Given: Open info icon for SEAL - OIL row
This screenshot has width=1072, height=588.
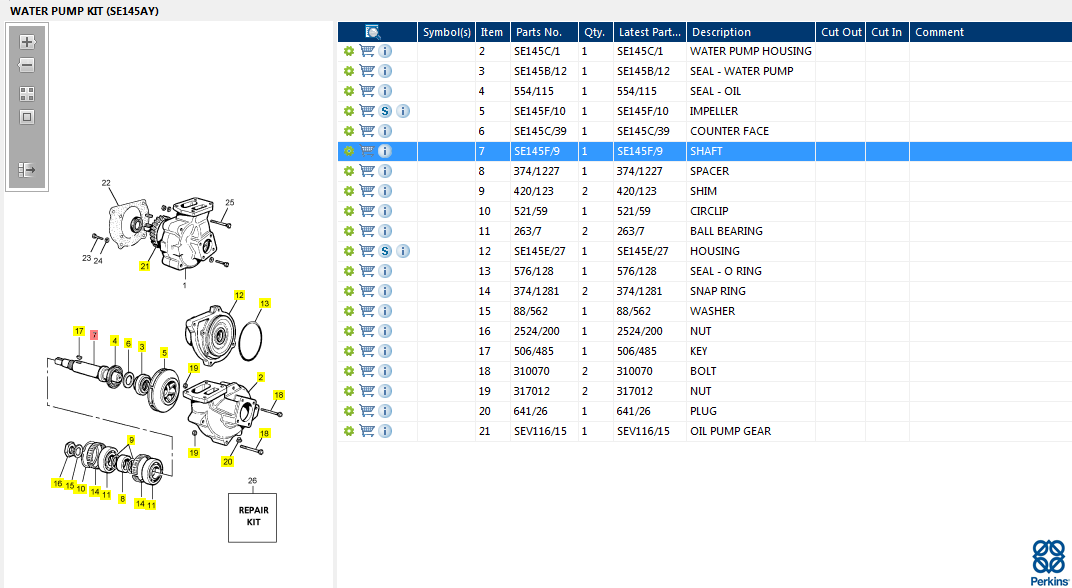Looking at the screenshot, I should point(385,91).
